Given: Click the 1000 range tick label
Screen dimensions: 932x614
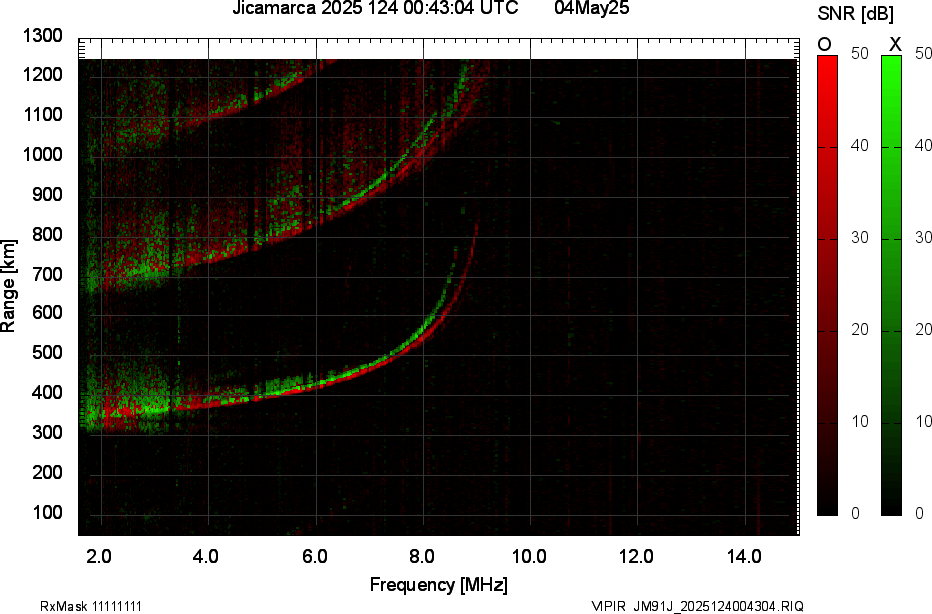Looking at the screenshot, I should (43, 155).
